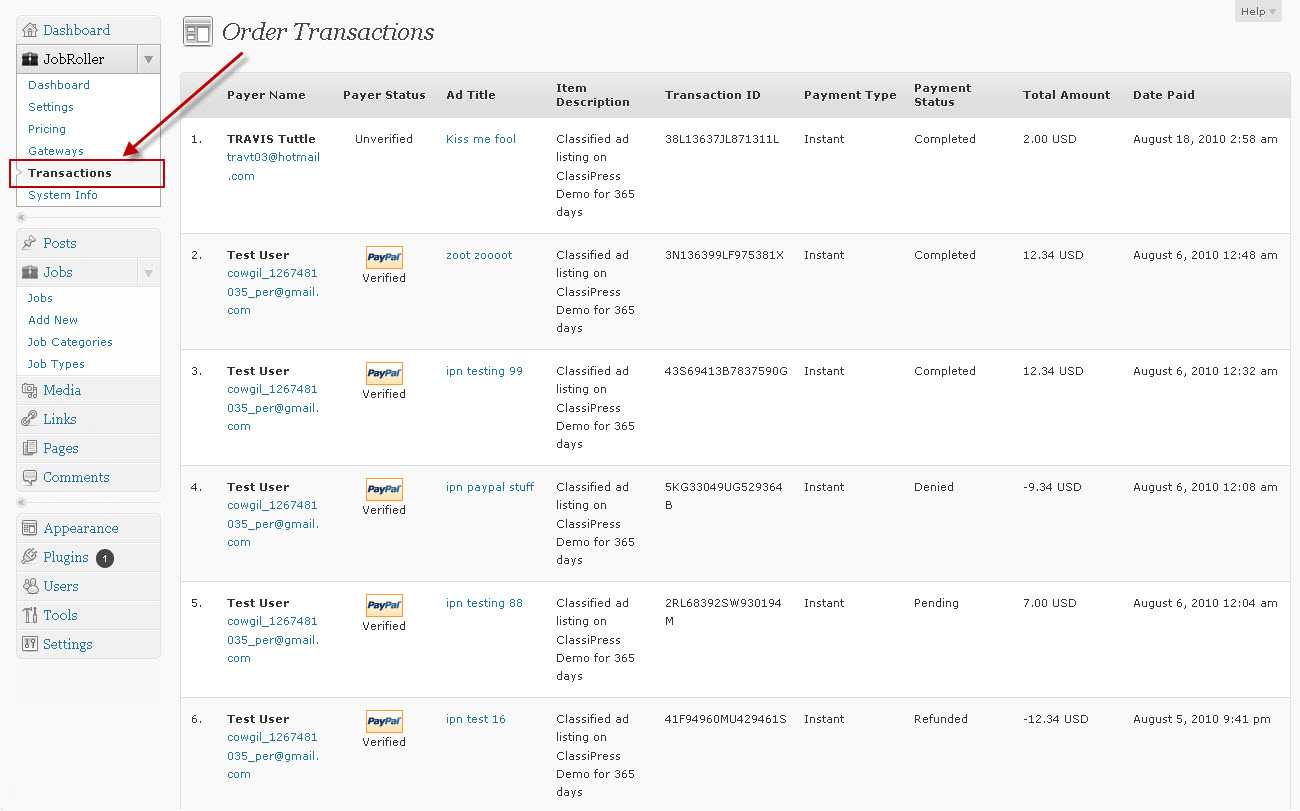Click the -12.34 USD amount
Screen dimensions: 1300x811
(1054, 719)
